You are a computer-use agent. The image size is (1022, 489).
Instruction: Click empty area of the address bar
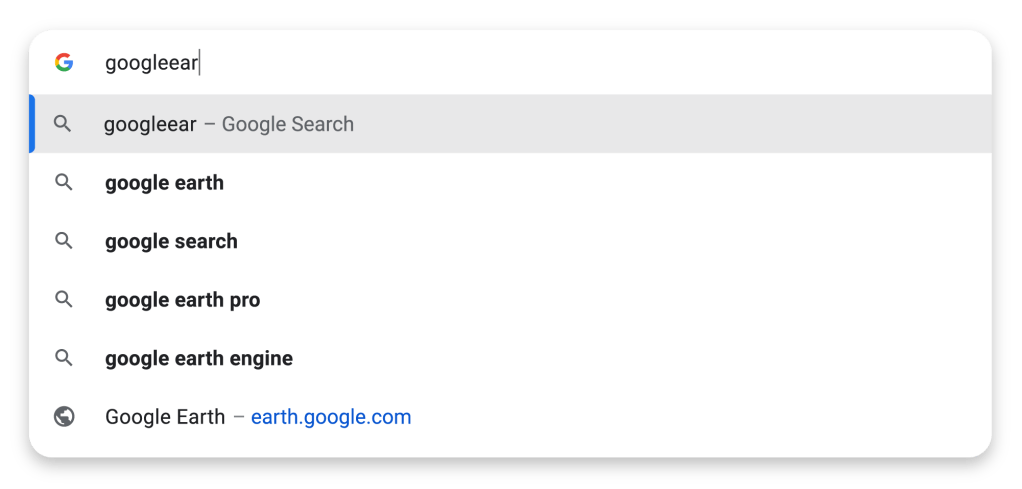point(600,63)
